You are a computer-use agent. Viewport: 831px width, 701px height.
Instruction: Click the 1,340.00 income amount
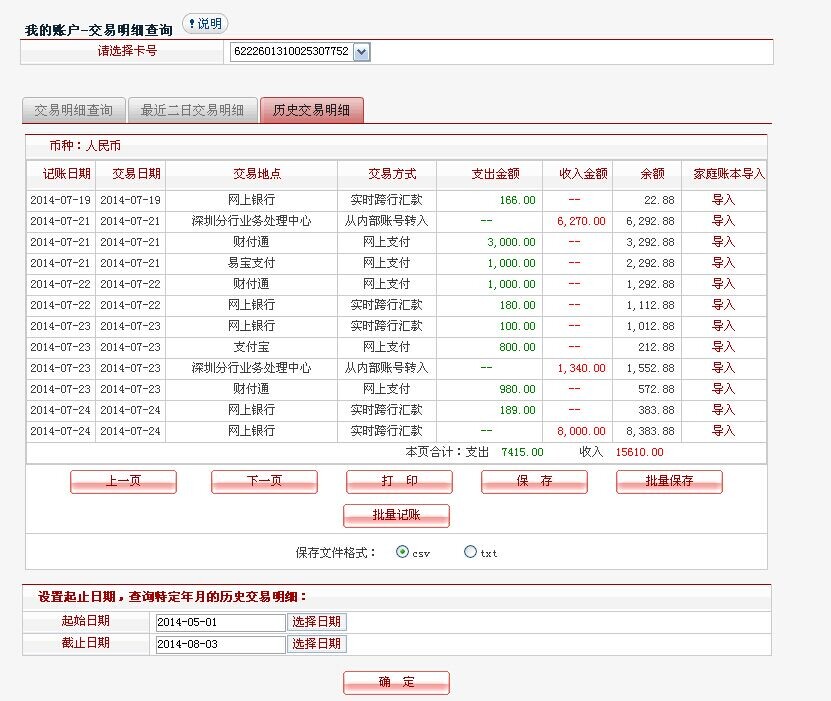581,368
